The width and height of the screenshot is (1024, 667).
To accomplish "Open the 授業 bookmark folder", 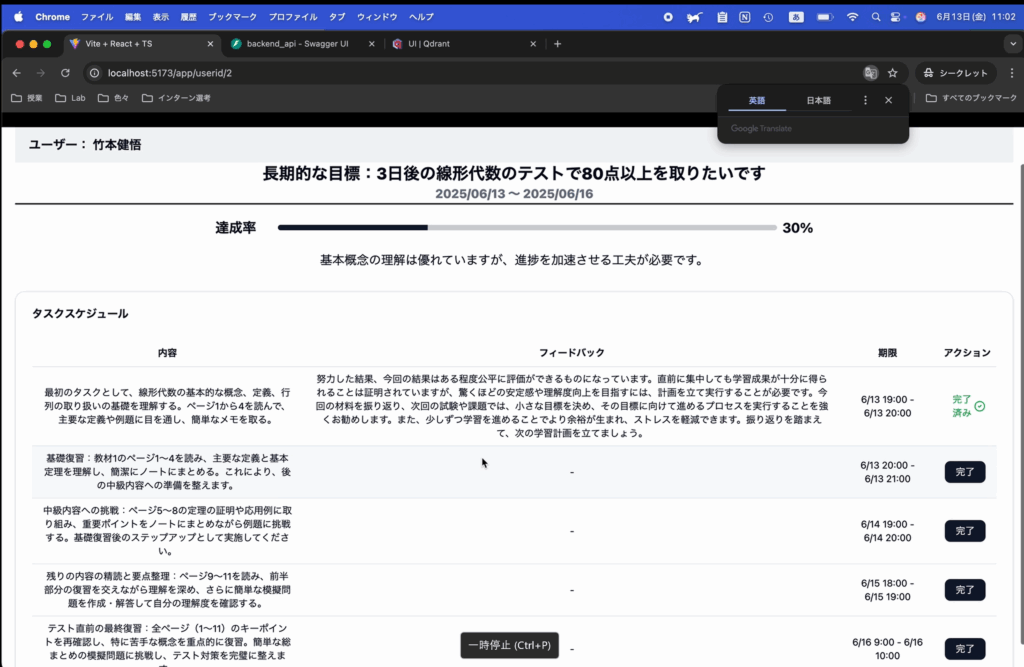I will point(27,98).
